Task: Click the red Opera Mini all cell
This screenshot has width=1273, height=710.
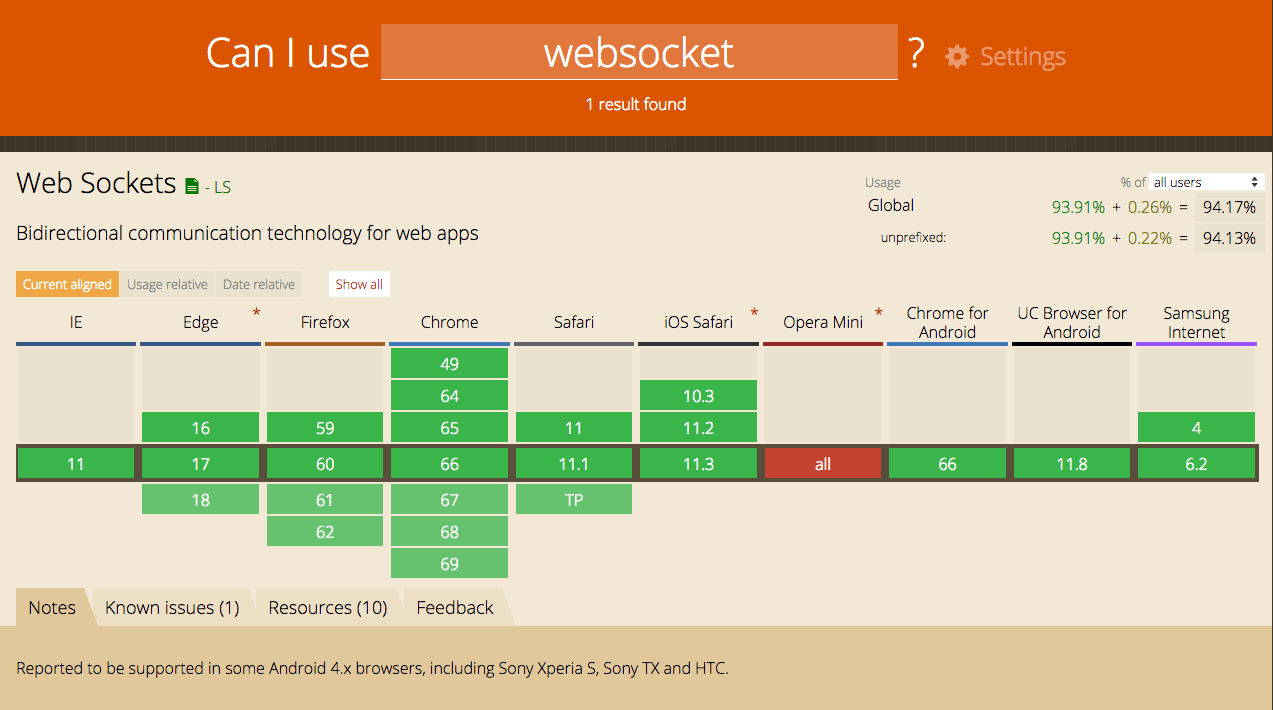Action: pyautogui.click(x=822, y=464)
